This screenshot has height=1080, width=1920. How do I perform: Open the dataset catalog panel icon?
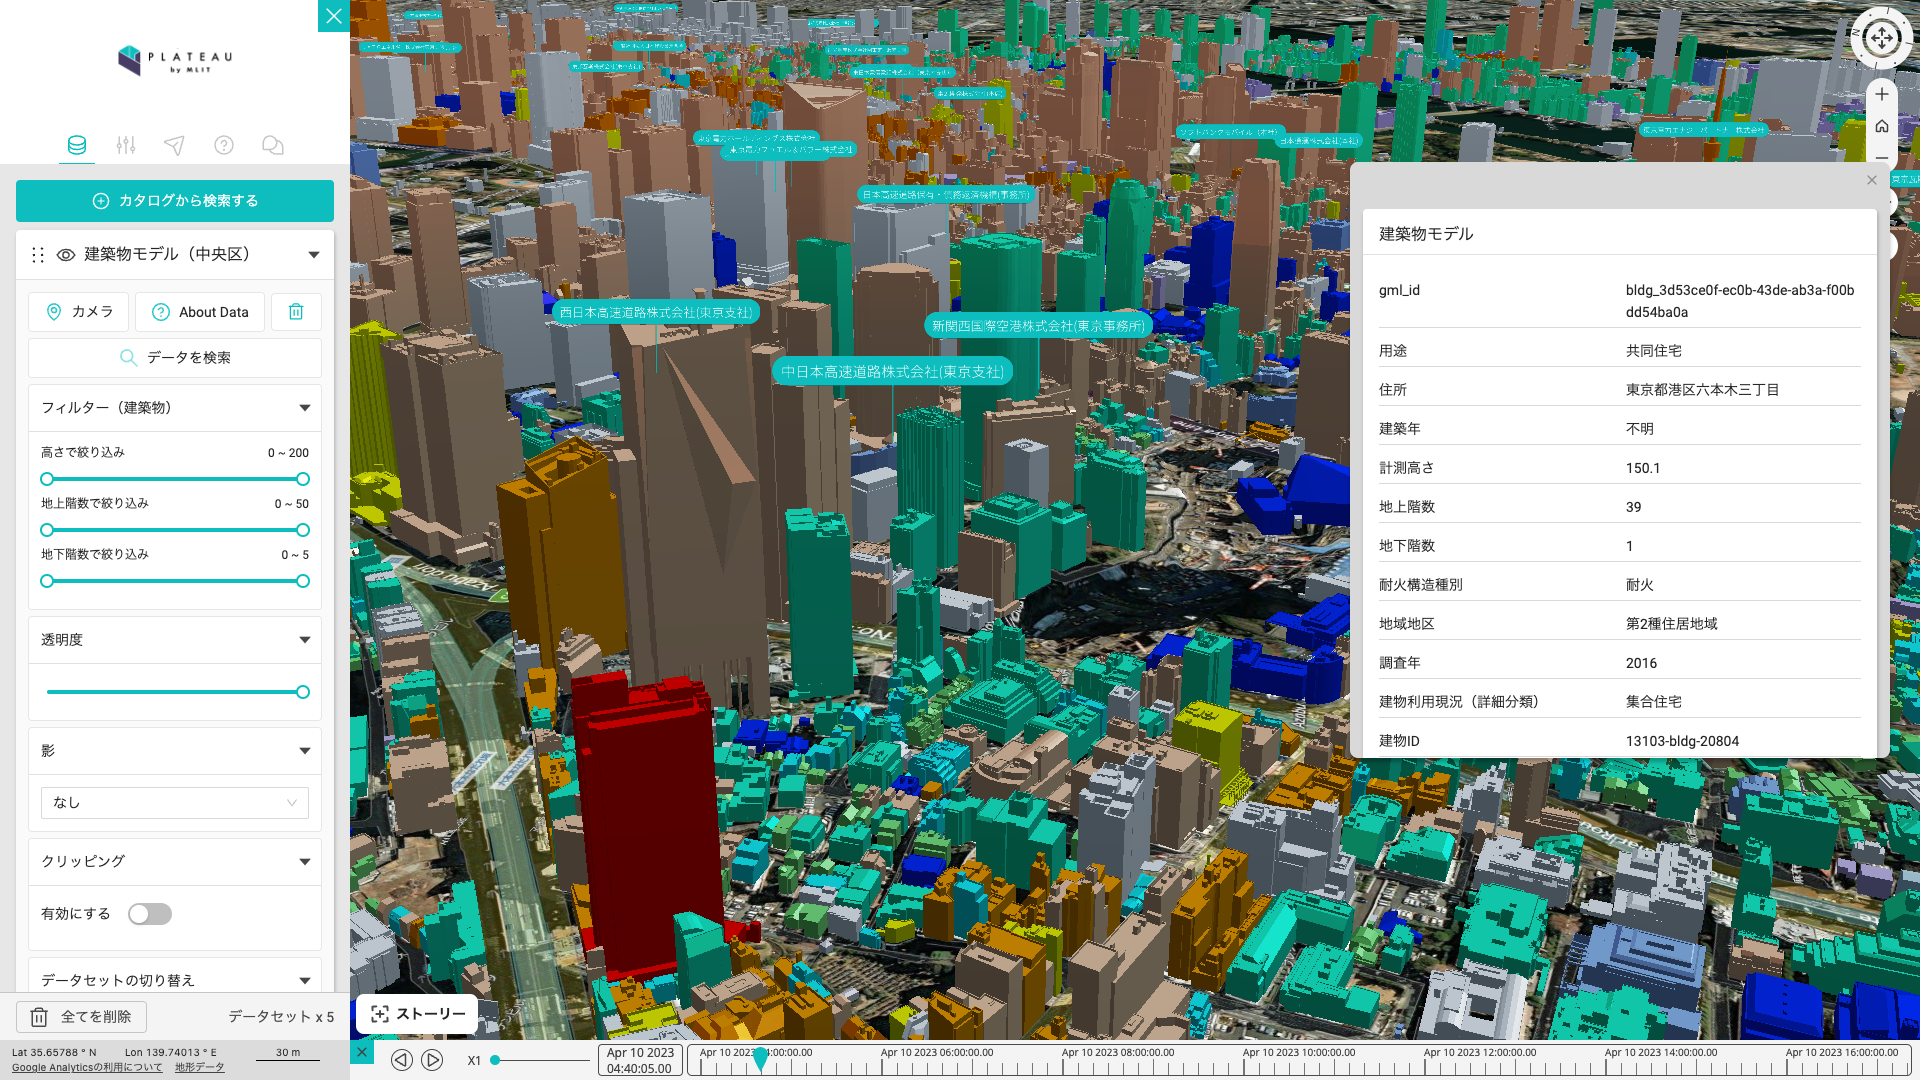pyautogui.click(x=77, y=145)
